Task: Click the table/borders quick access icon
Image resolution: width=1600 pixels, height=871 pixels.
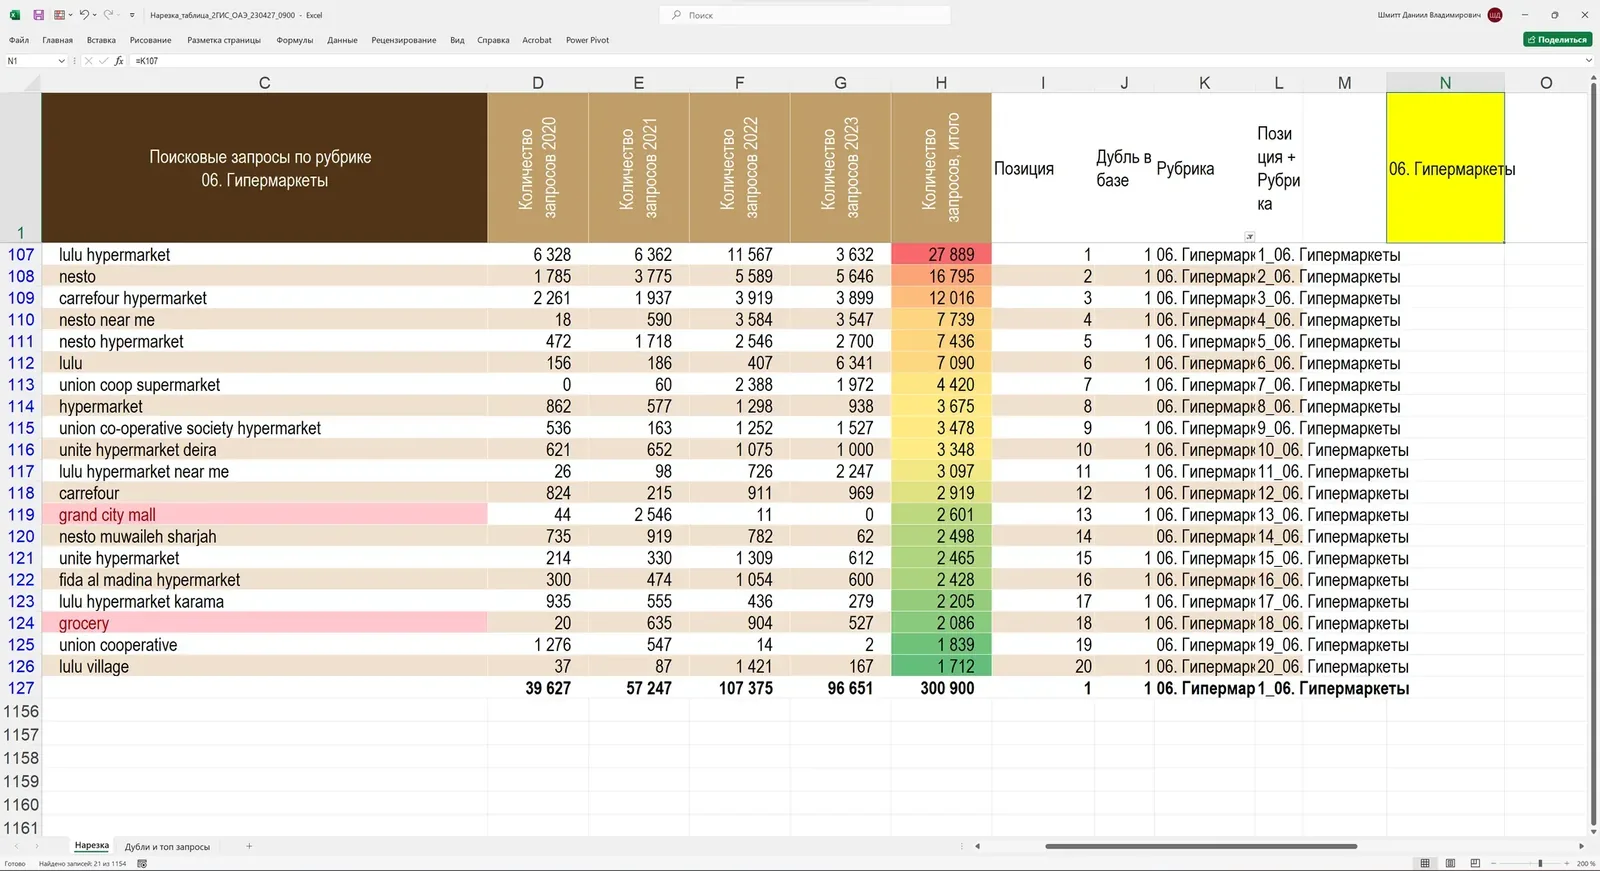Action: coord(59,15)
